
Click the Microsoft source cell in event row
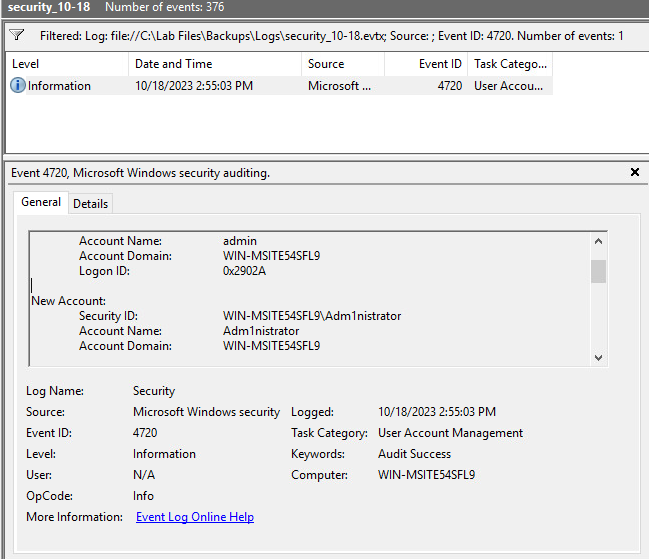coord(339,86)
